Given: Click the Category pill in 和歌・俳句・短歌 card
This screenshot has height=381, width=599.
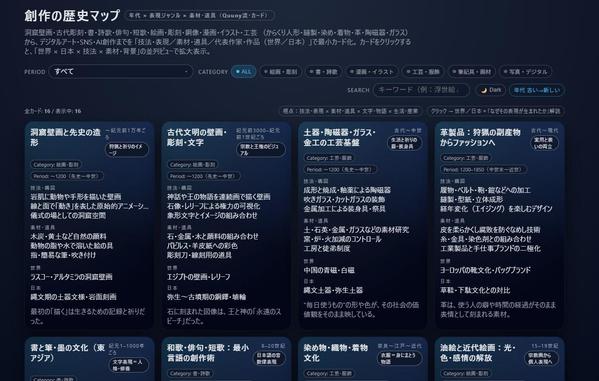Looking at the screenshot, I should [190, 373].
